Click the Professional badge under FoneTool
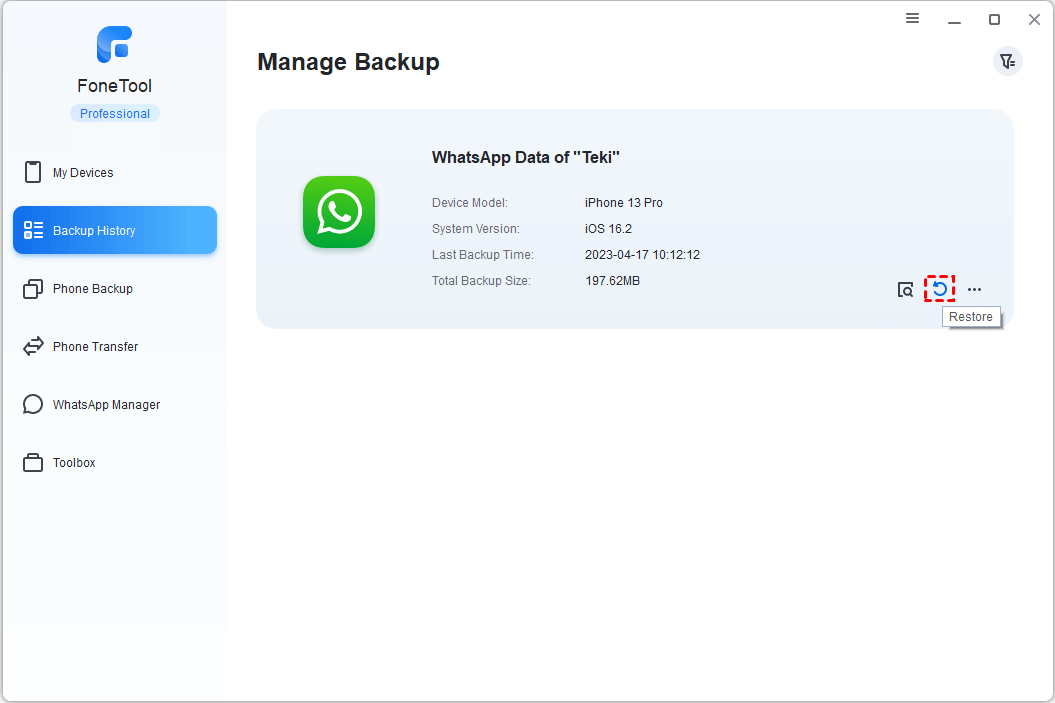This screenshot has width=1055, height=703. click(114, 113)
